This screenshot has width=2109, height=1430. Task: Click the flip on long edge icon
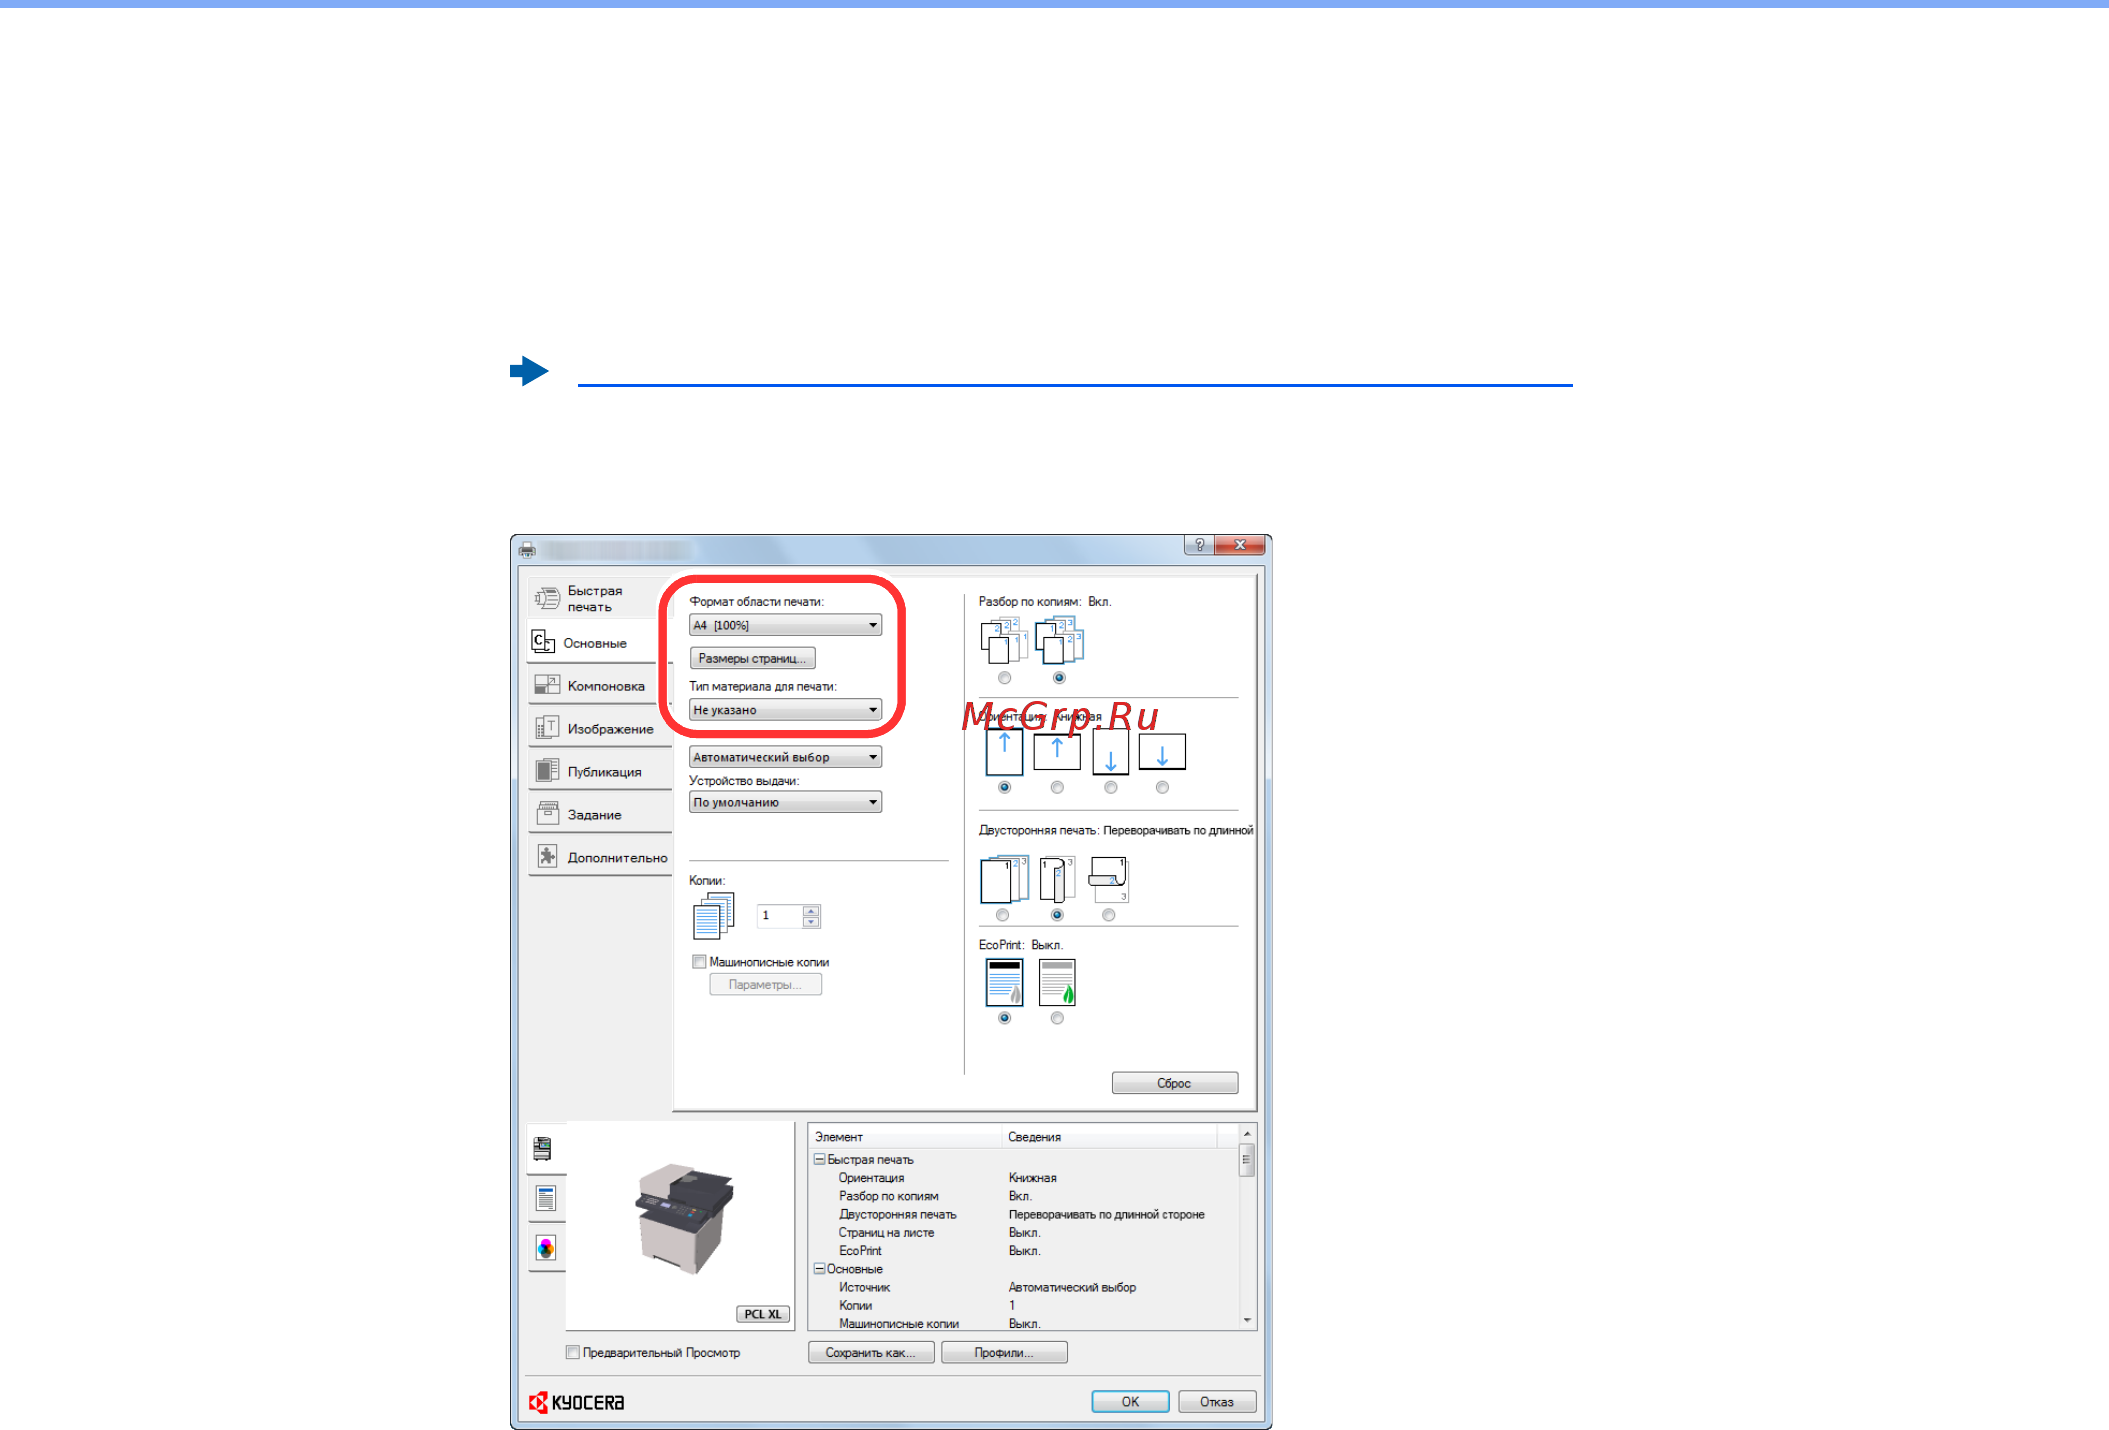pyautogui.click(x=1057, y=880)
